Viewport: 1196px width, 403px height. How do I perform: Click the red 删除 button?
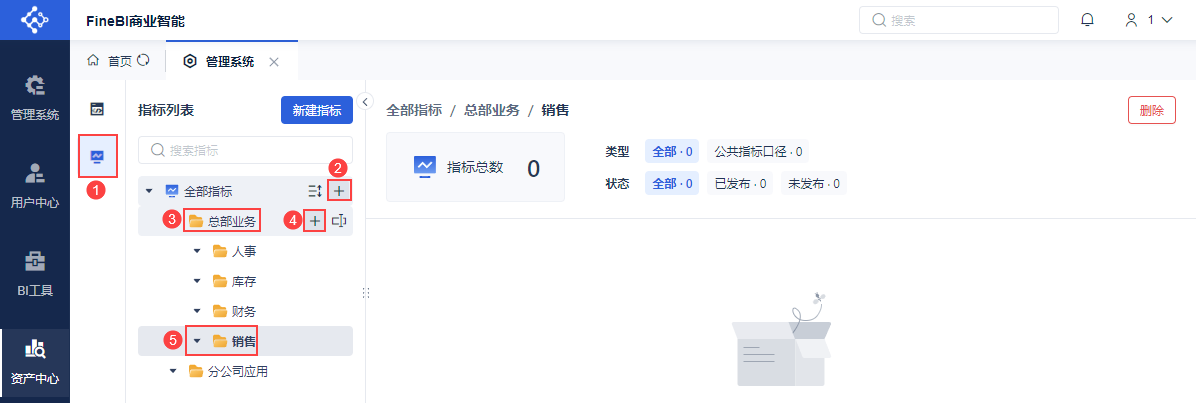pyautogui.click(x=1152, y=110)
